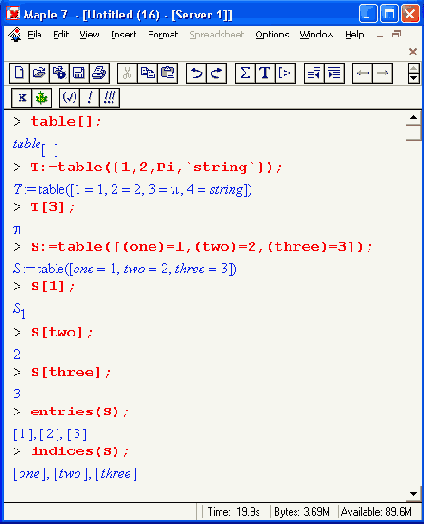This screenshot has height=524, width=424.
Task: Click the vertical scrollbar down arrow
Action: coord(414,494)
